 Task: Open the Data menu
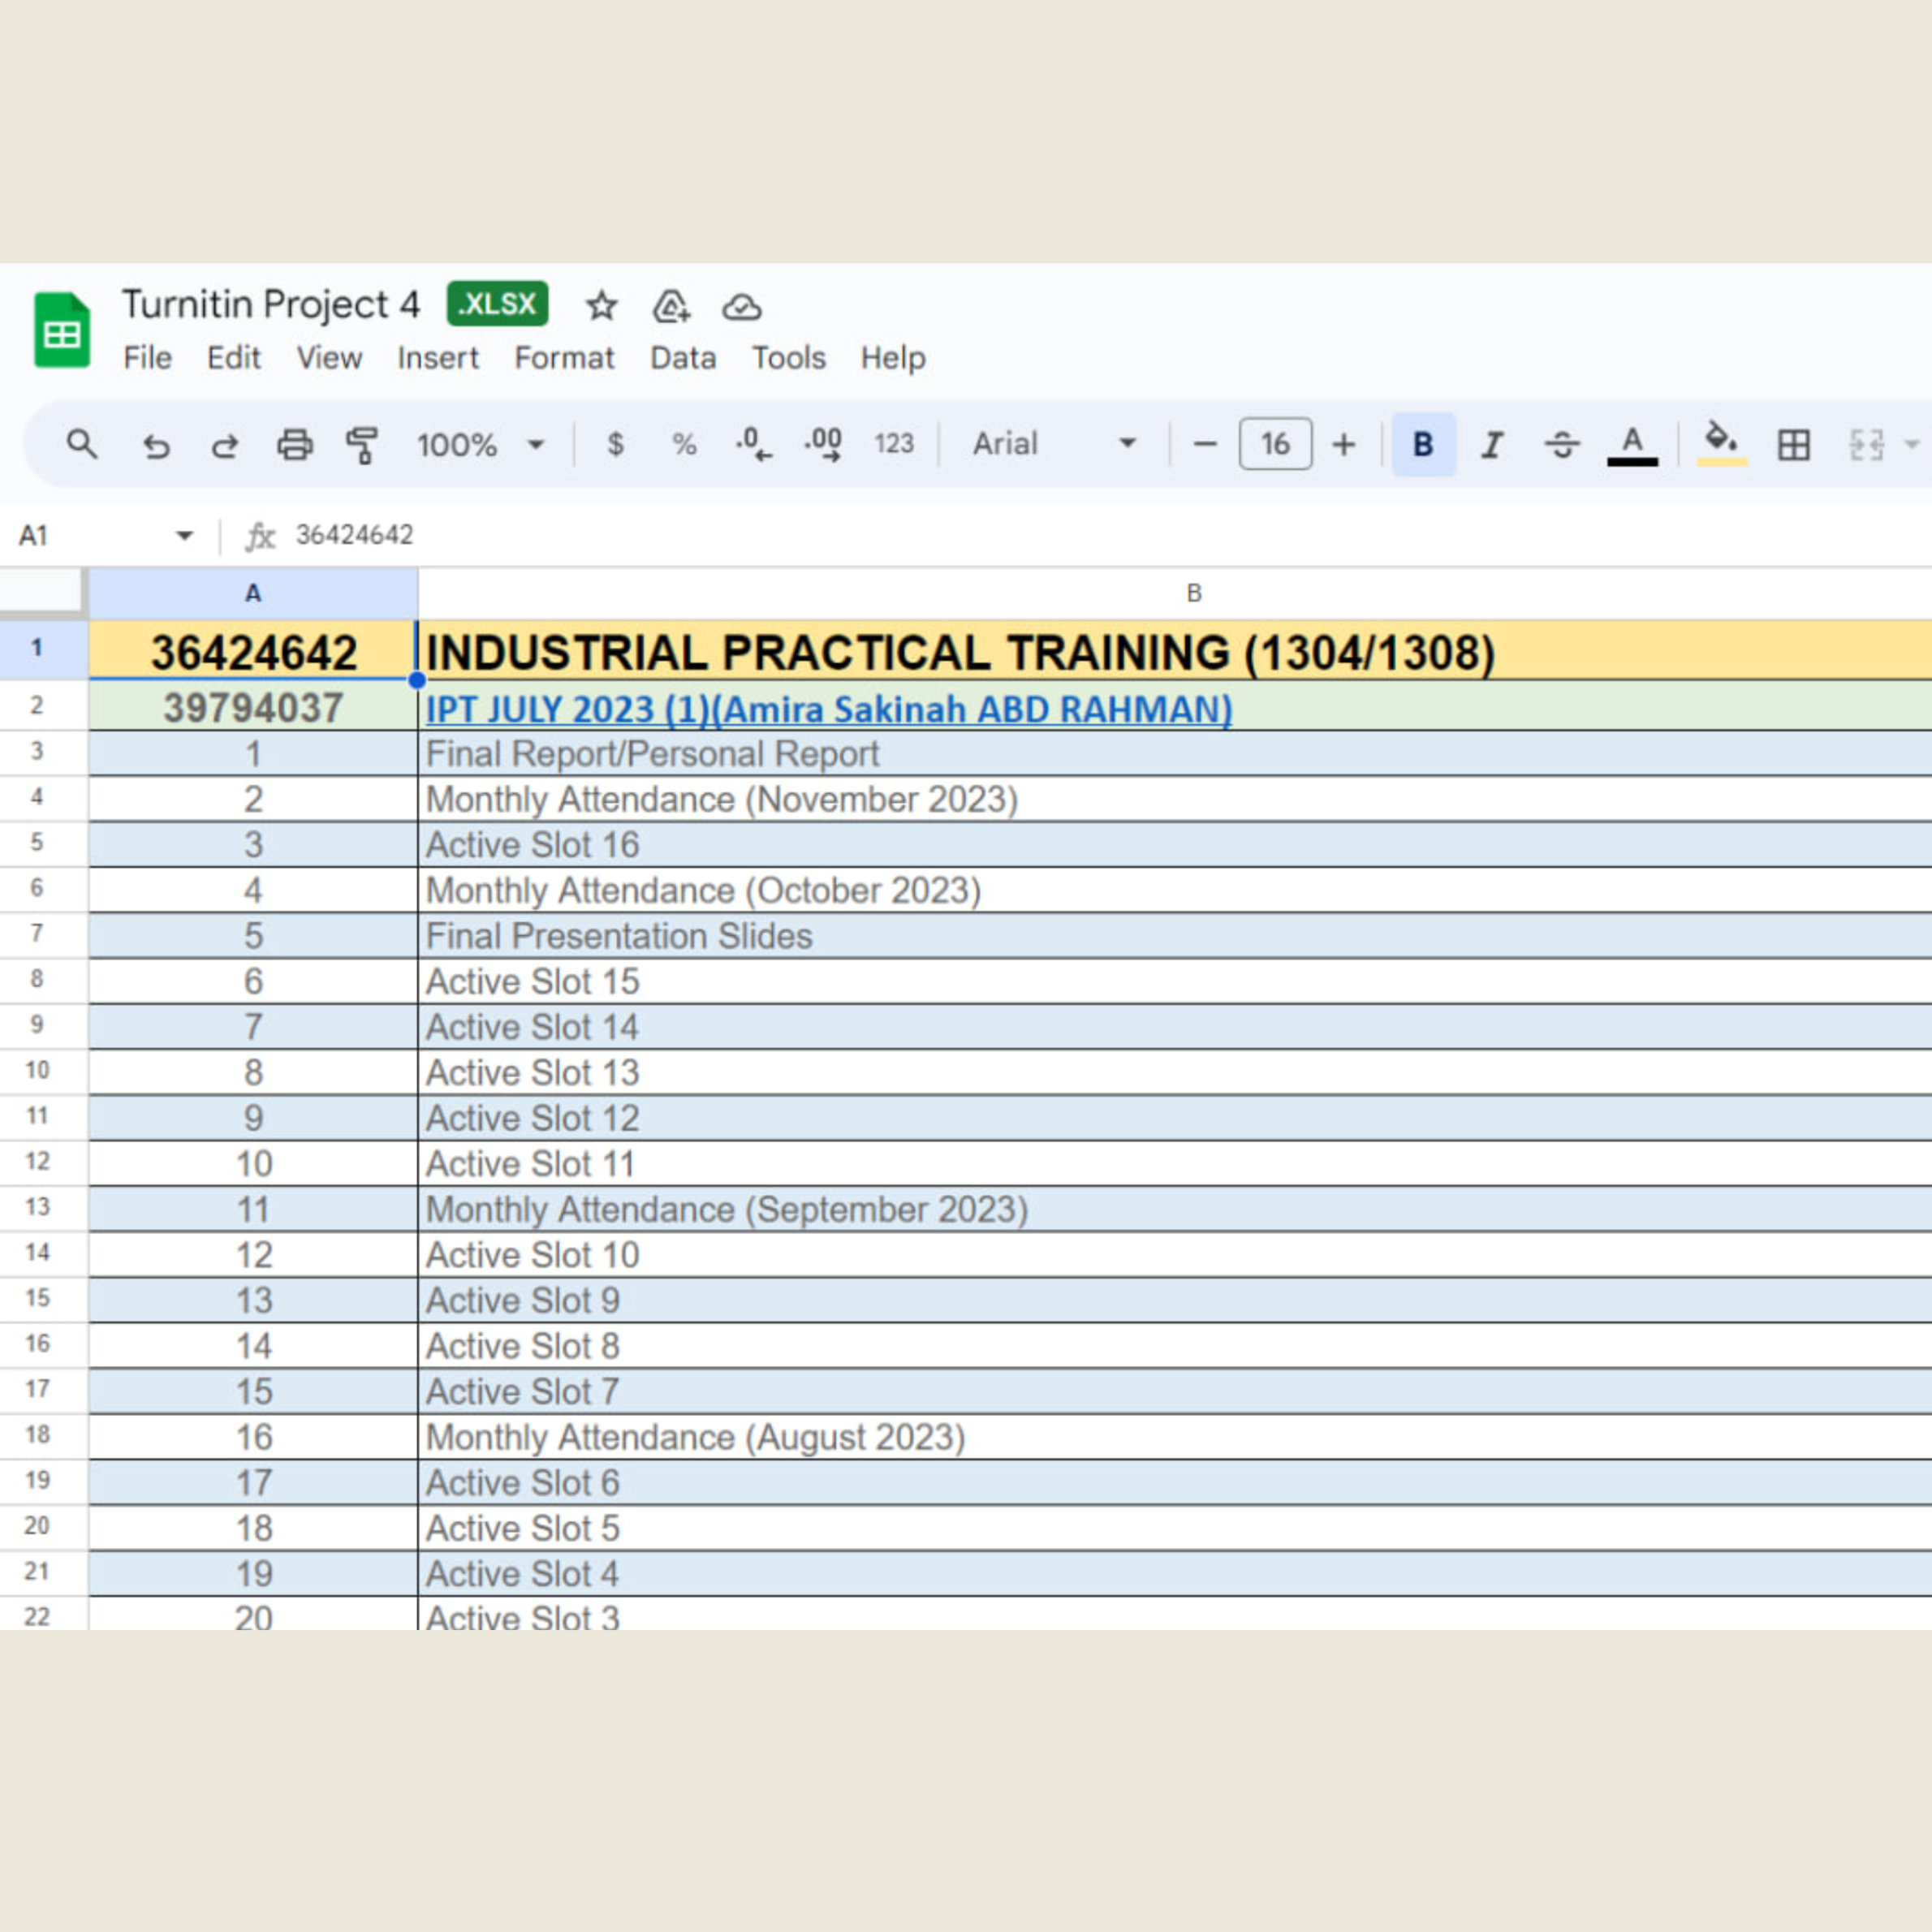683,358
